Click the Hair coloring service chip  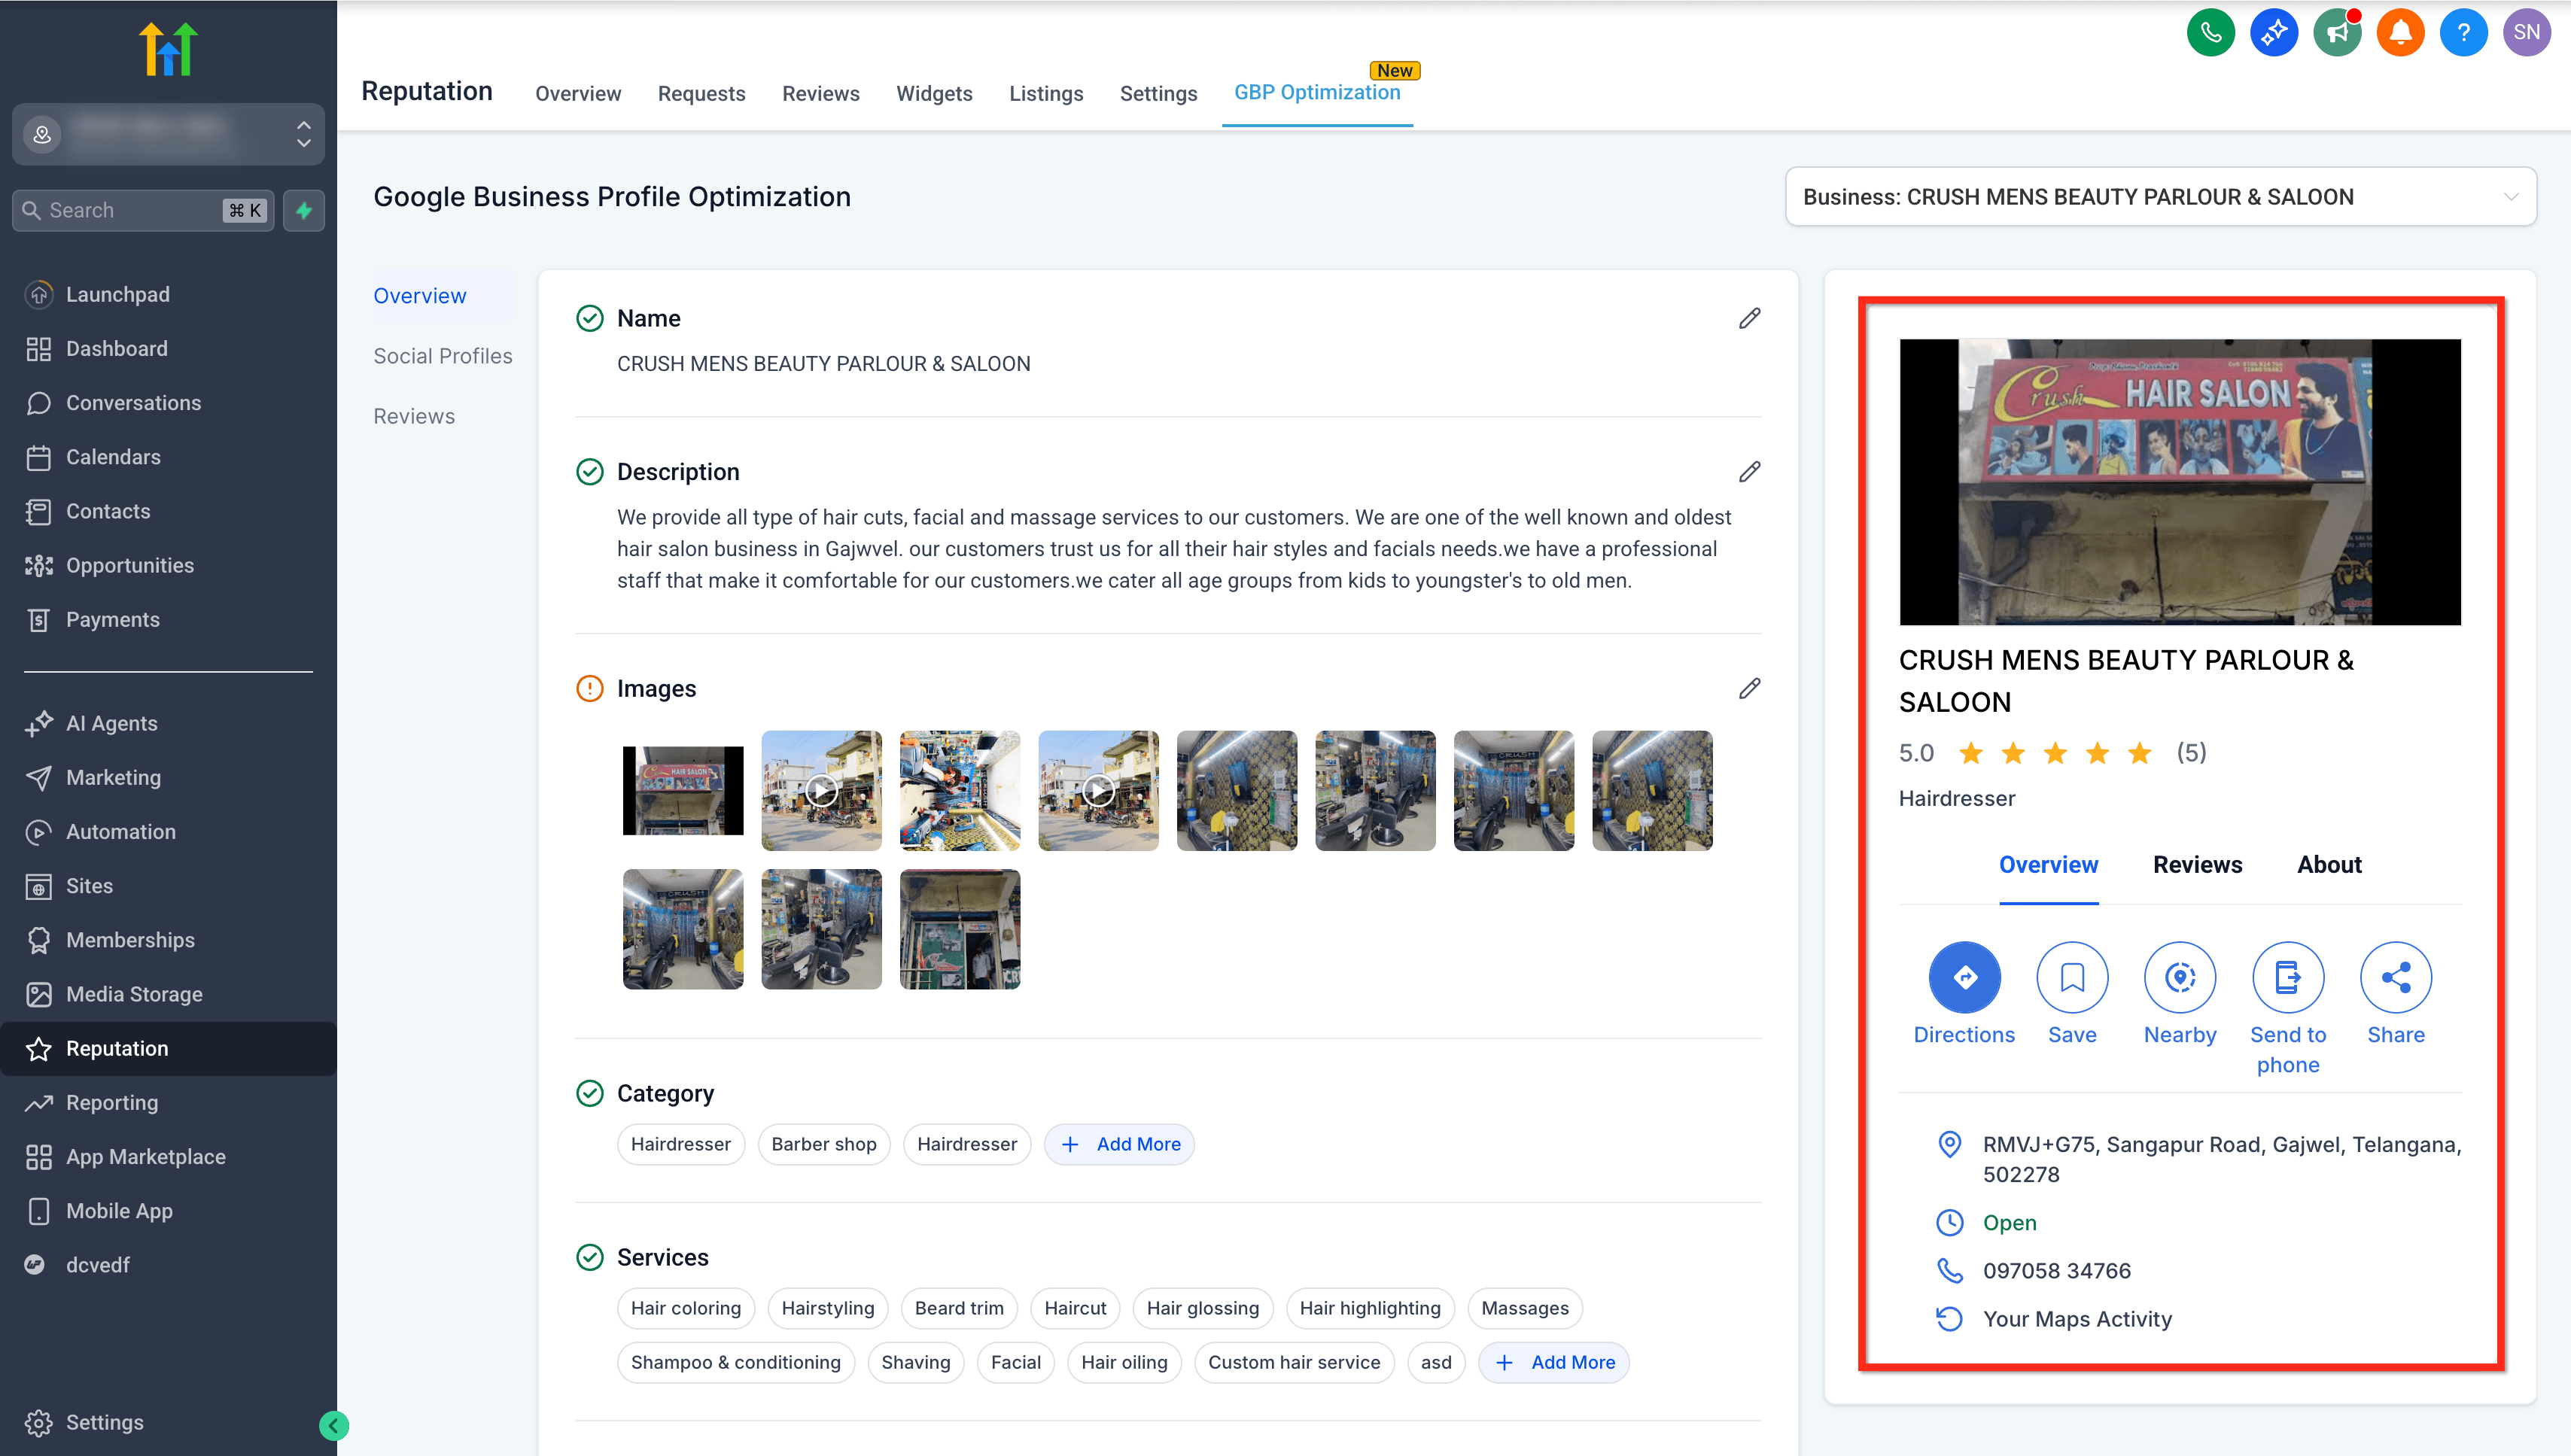(686, 1308)
